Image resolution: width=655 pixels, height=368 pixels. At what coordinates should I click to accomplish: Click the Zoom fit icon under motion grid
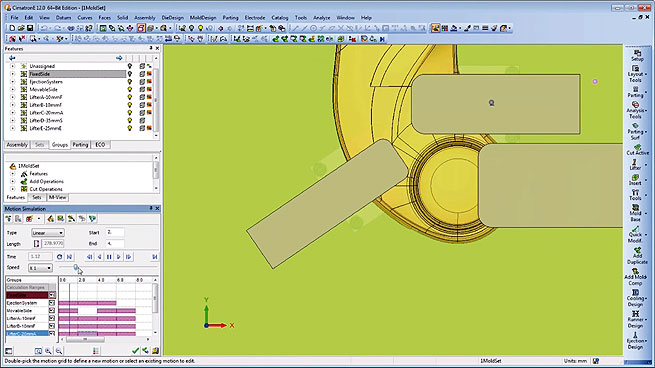38,351
